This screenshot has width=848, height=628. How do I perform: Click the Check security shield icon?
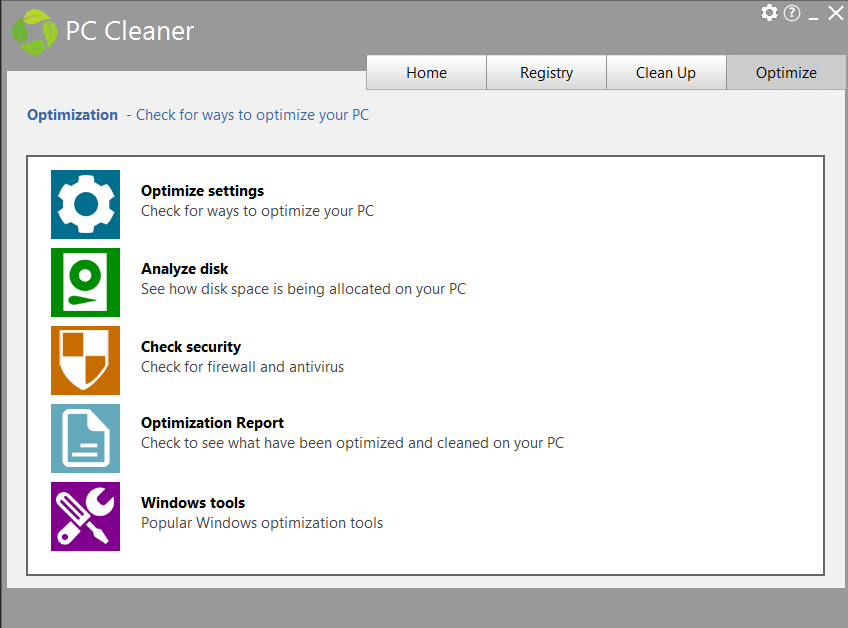coord(85,361)
